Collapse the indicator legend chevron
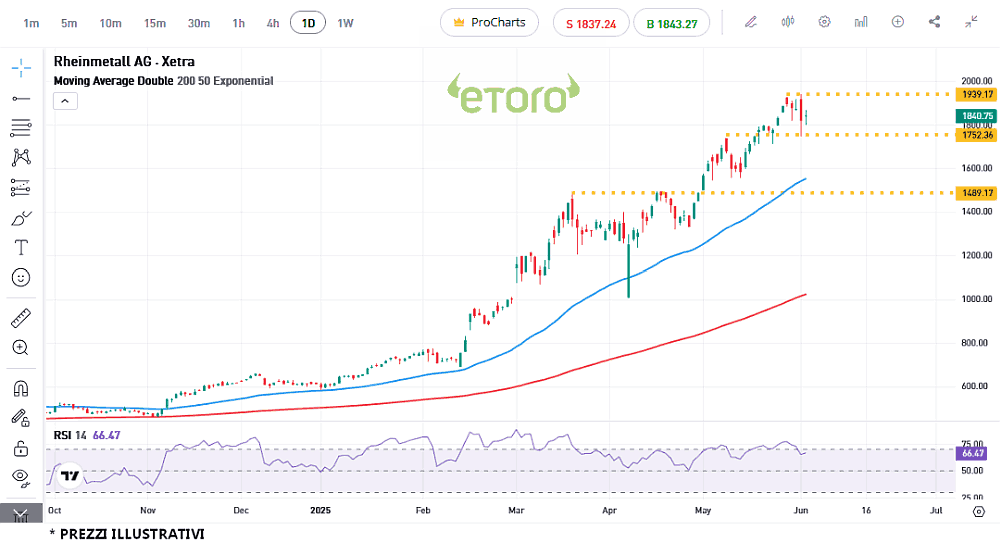Viewport: 1000px width, 543px height. 65,101
